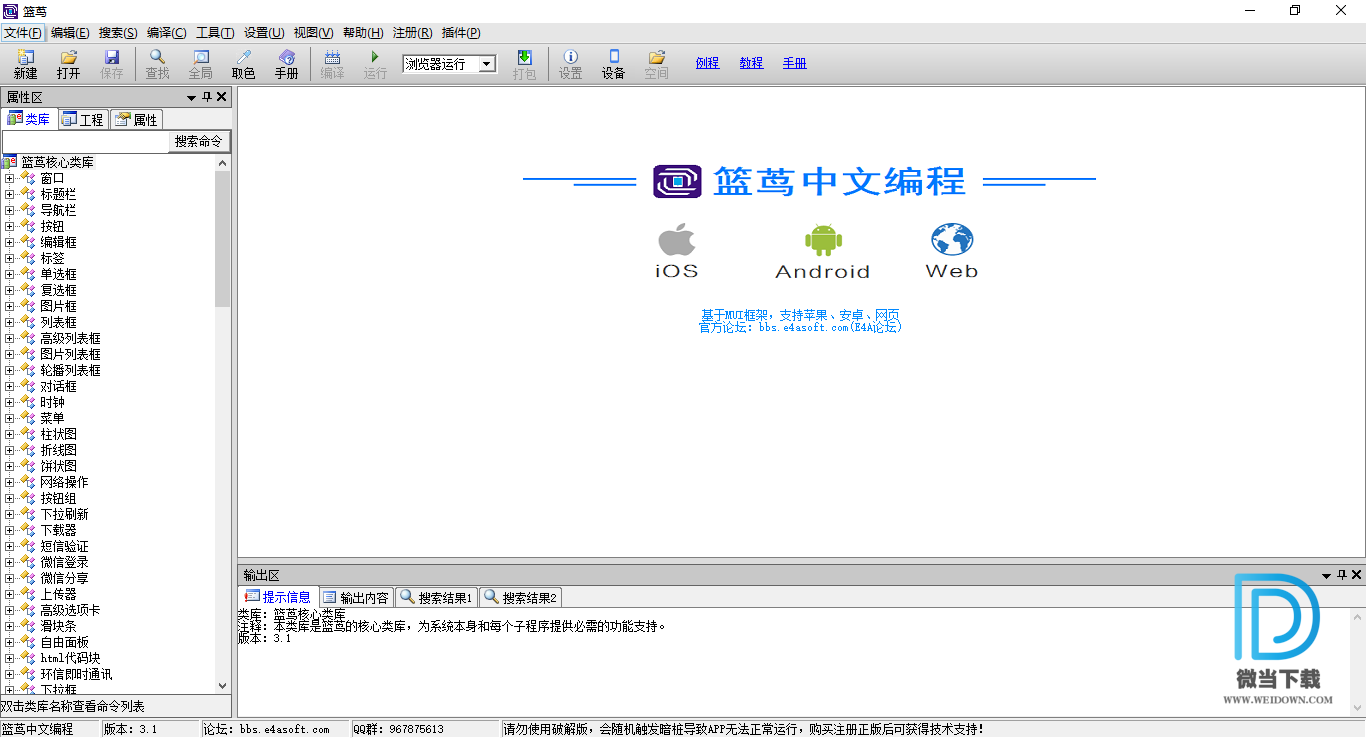Open the 教程 link
The image size is (1366, 738).
click(x=751, y=63)
